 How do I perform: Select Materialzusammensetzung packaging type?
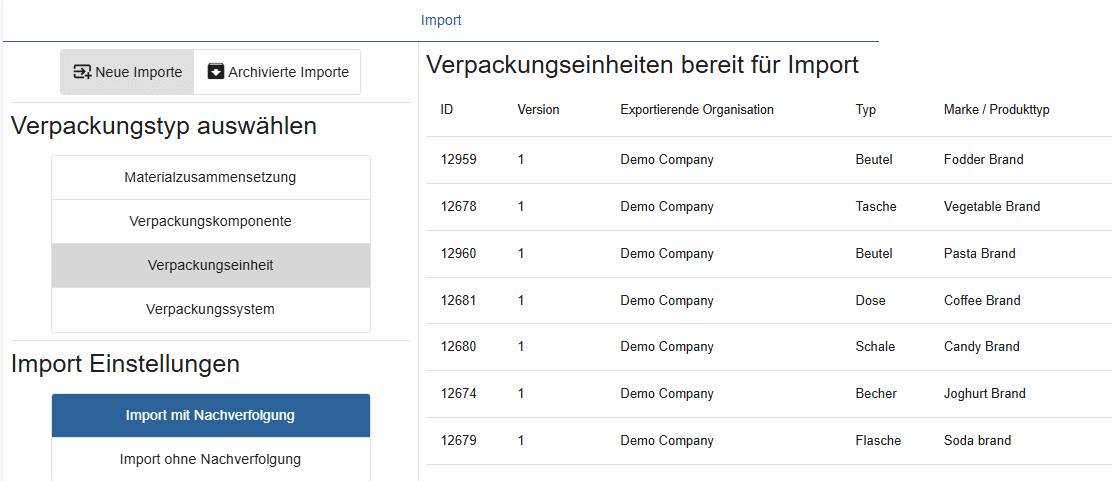coord(210,177)
